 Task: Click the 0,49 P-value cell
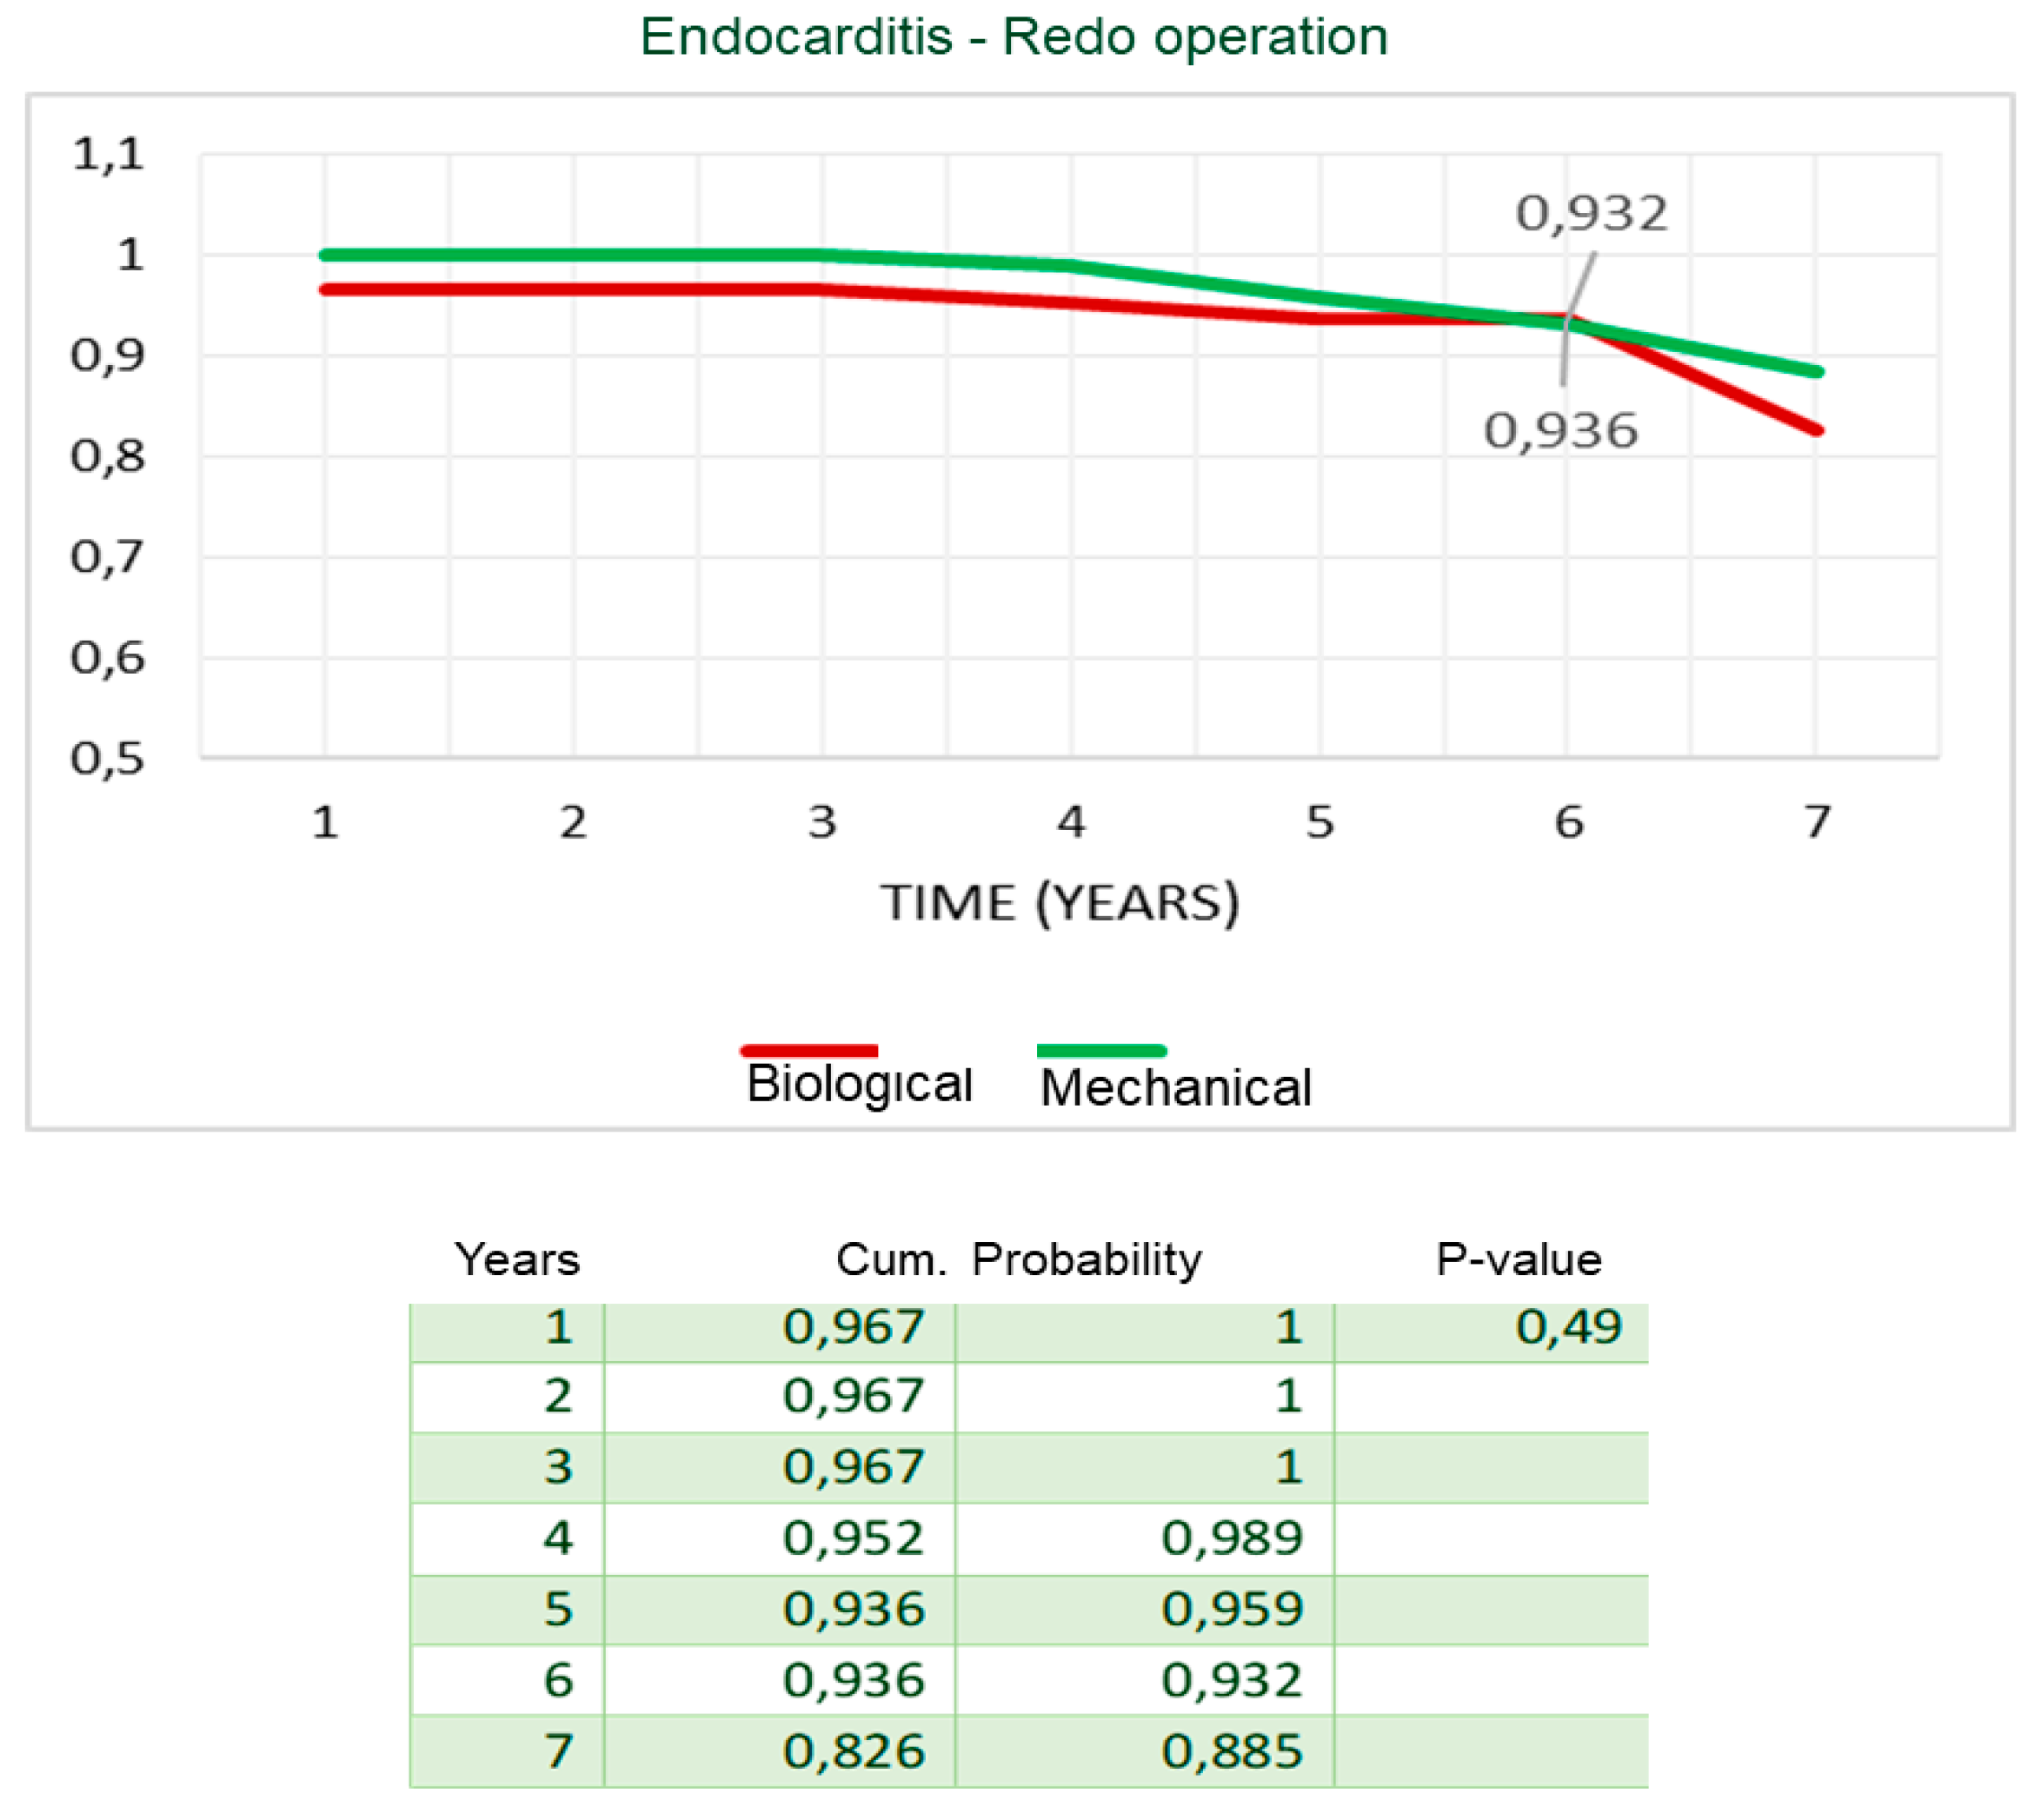click(x=1567, y=1328)
